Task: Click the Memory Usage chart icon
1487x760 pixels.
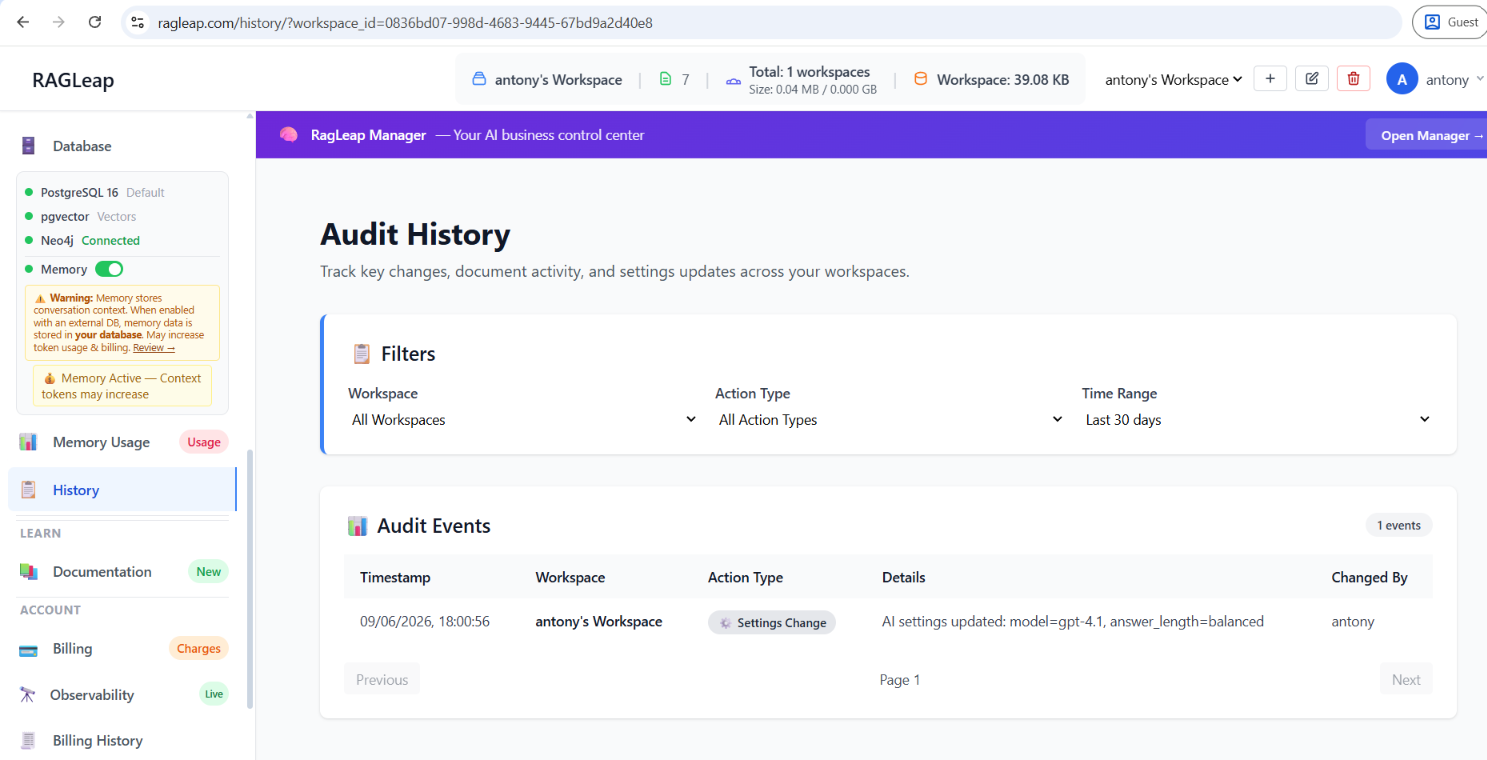Action: coord(28,442)
